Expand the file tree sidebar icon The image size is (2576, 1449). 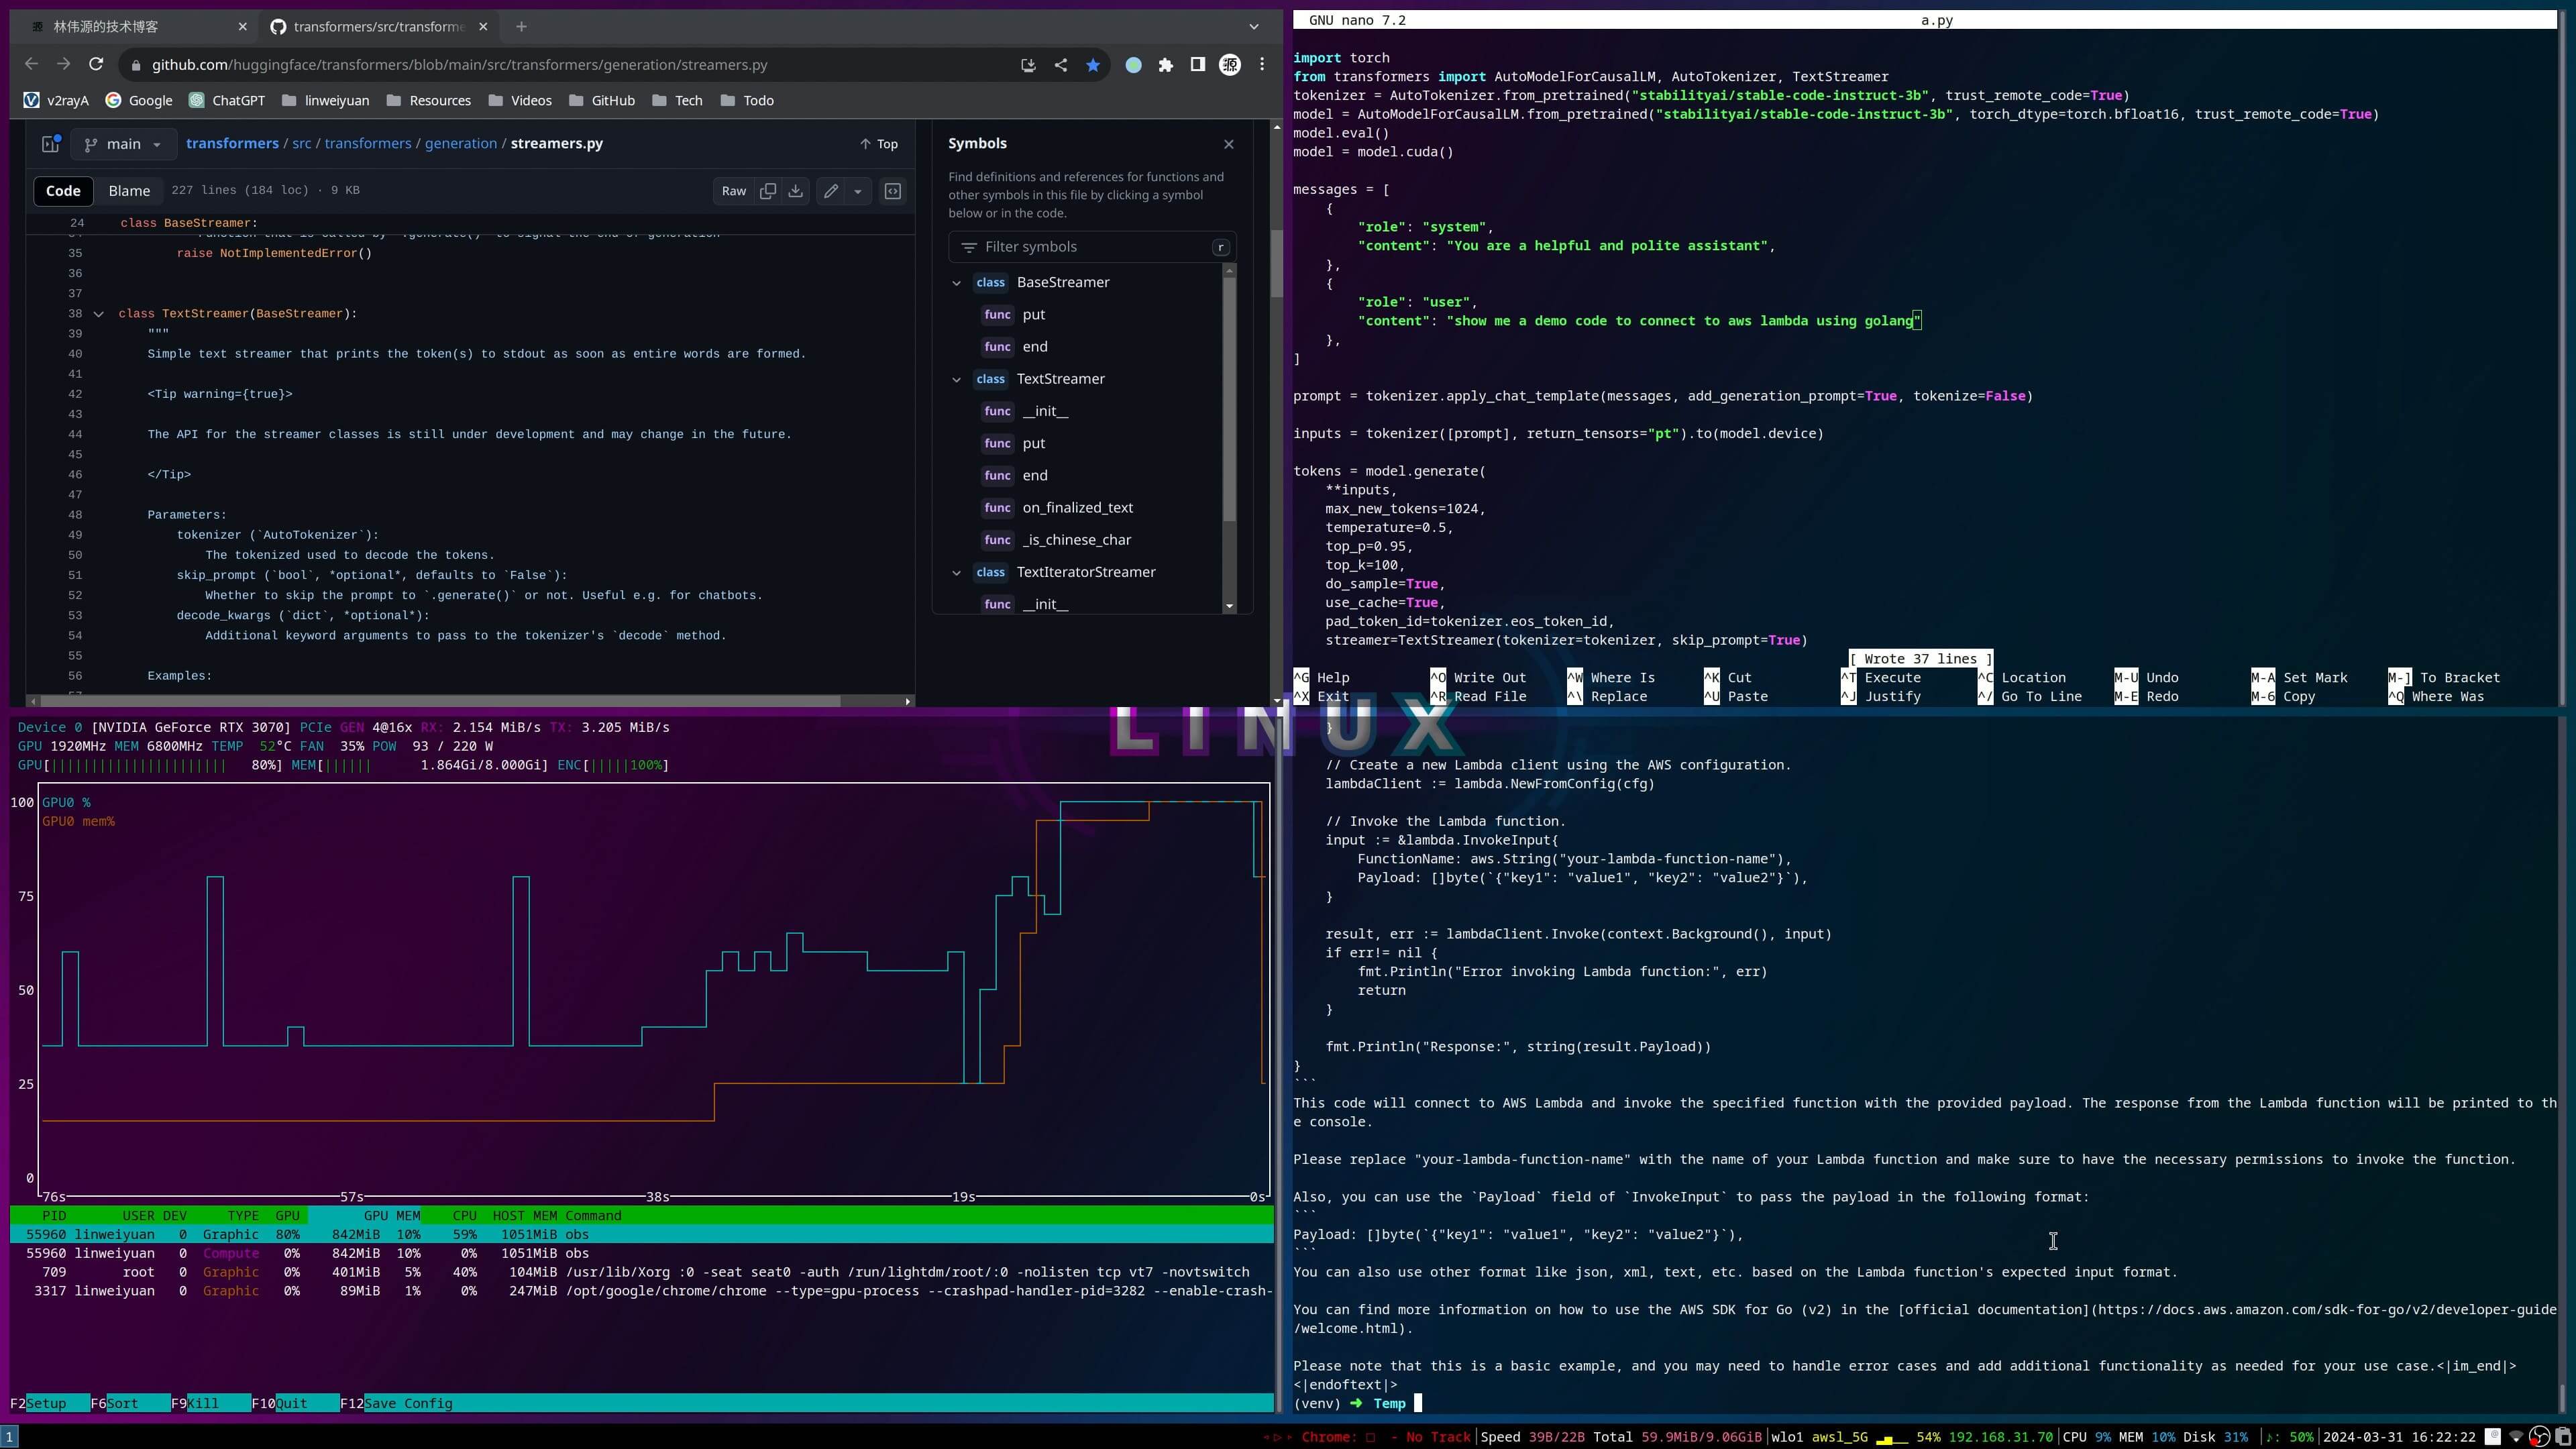coord(50,144)
